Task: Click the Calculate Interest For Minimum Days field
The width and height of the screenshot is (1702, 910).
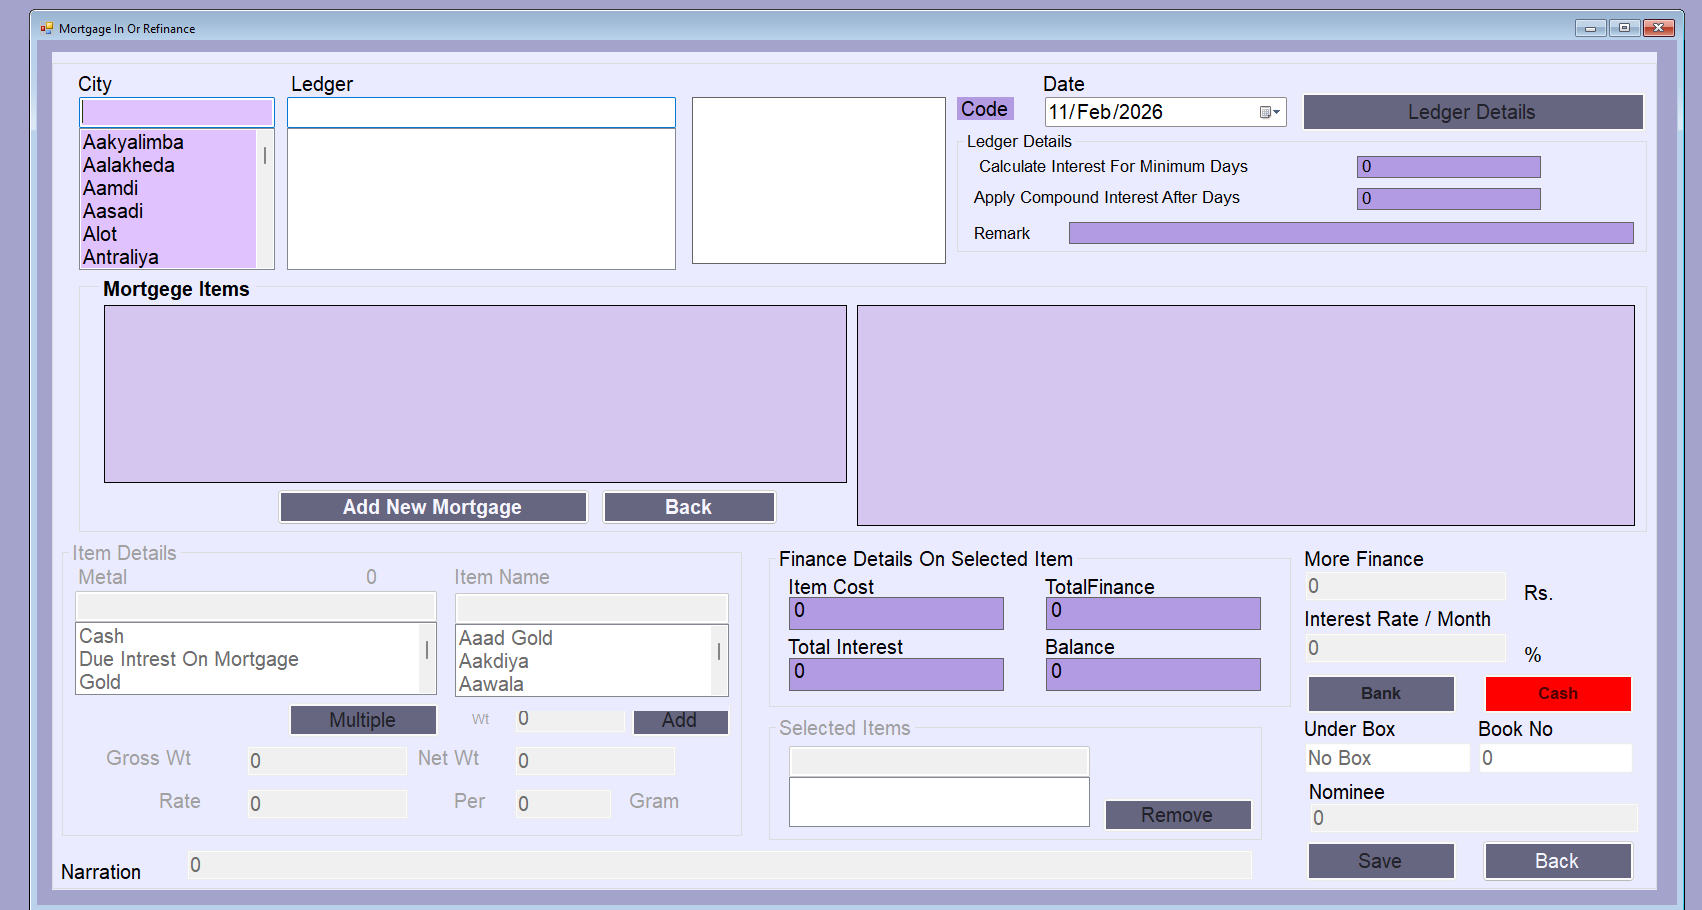Action: click(1448, 167)
